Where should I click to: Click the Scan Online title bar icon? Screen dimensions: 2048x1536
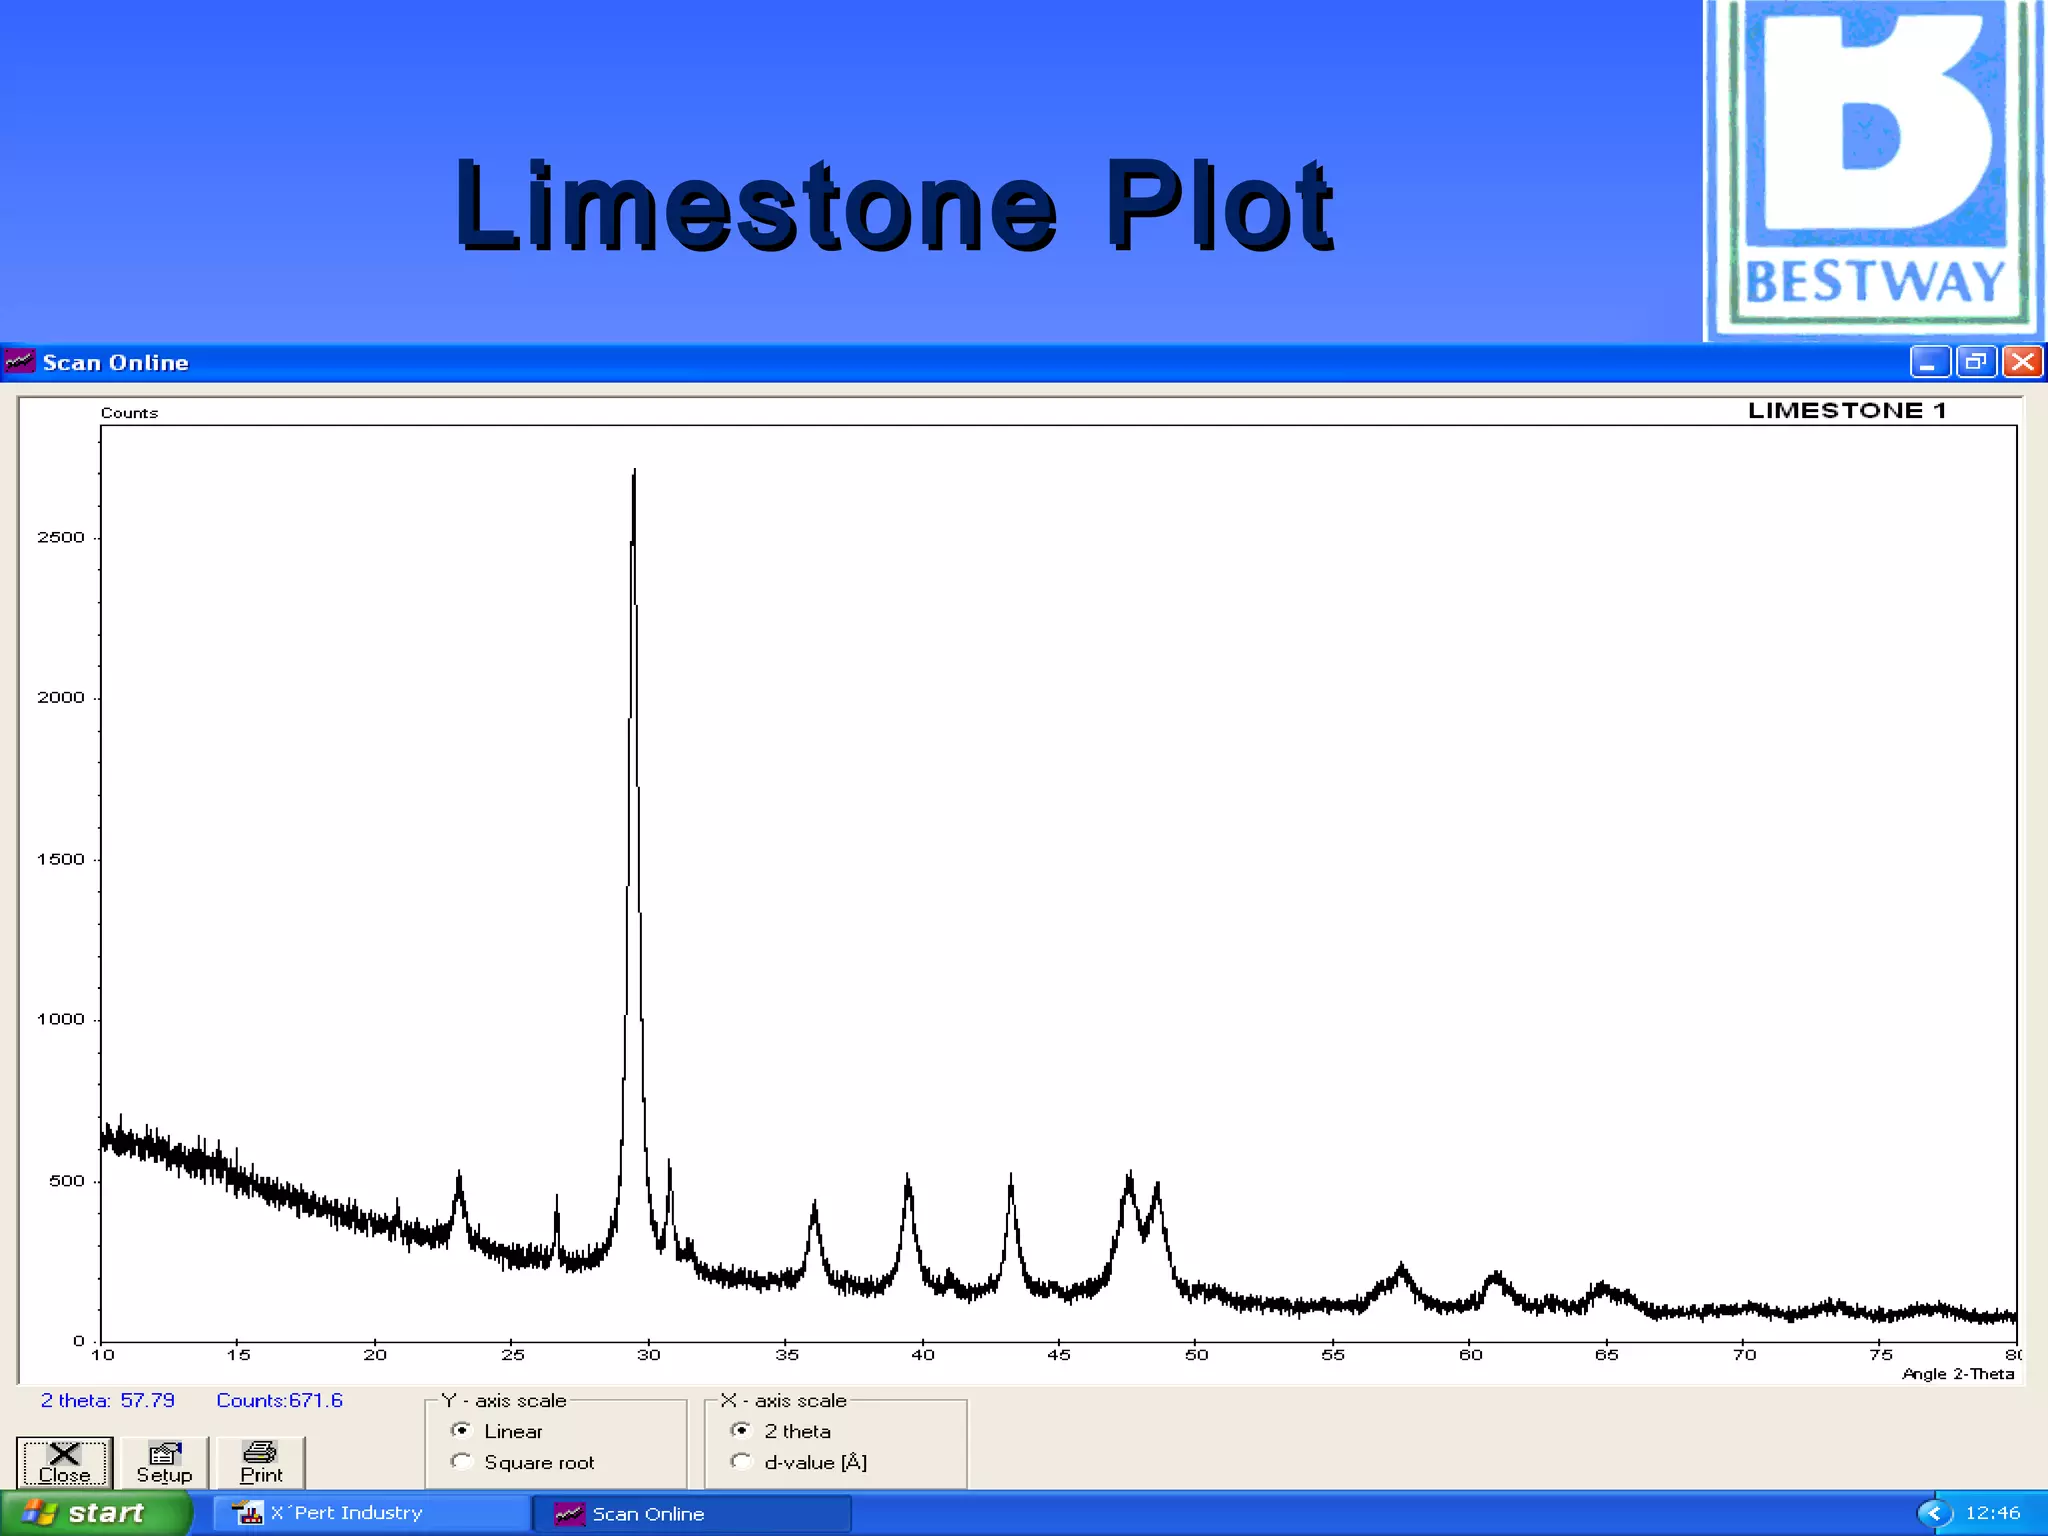19,361
